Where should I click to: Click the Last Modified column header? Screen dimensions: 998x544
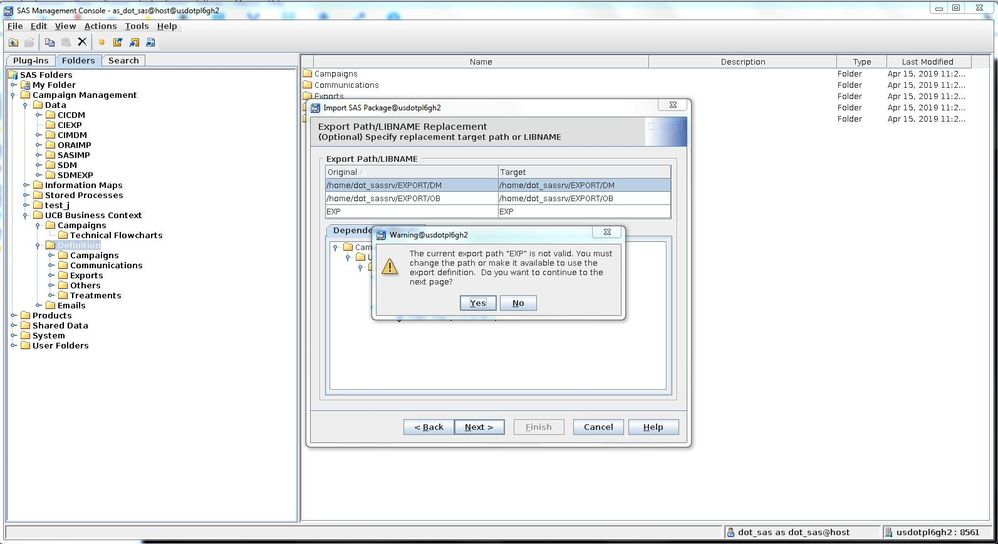(x=927, y=62)
